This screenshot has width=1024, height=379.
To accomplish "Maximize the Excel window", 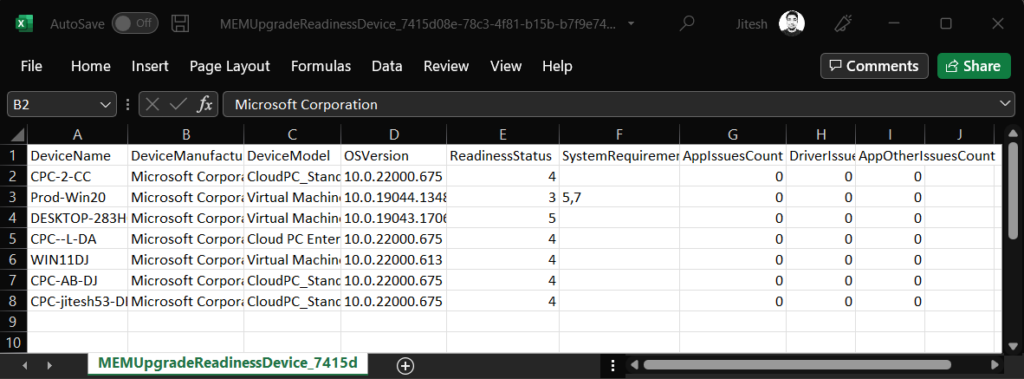I will [946, 24].
